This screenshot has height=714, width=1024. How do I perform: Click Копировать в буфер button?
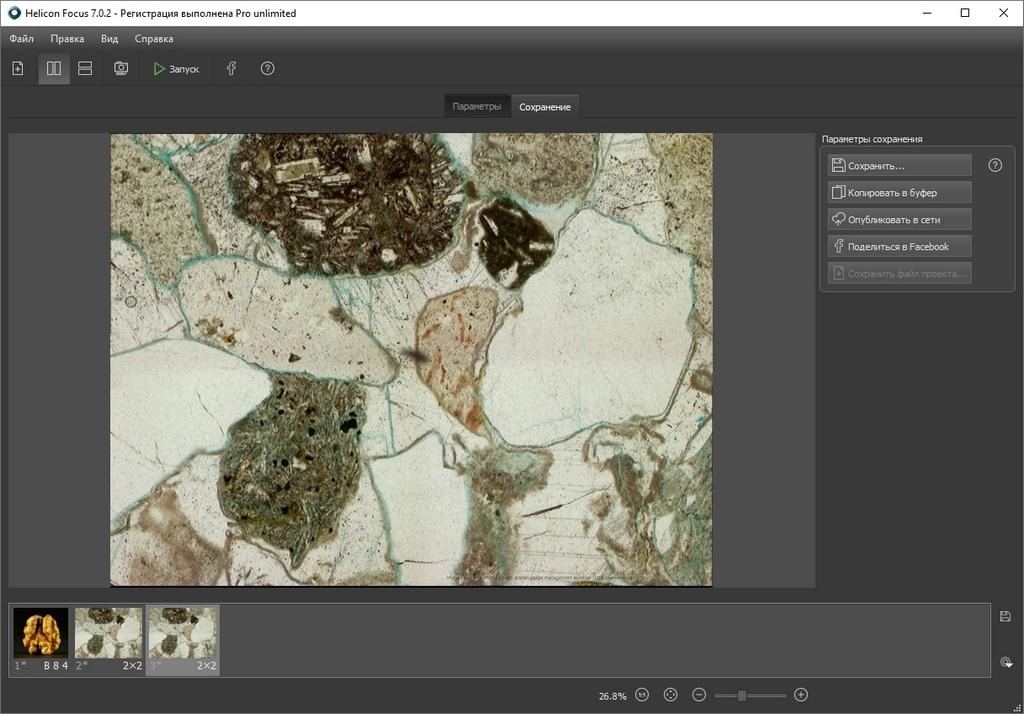899,193
